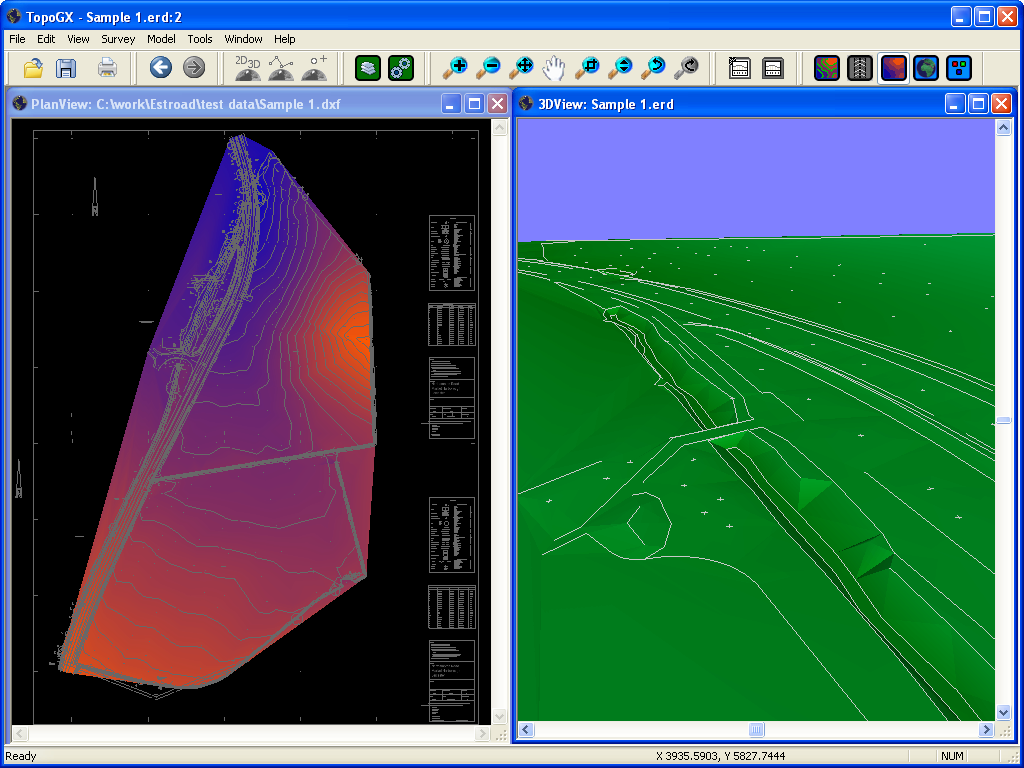The image size is (1024, 768).
Task: Open the green gears settings icon
Action: coord(401,67)
